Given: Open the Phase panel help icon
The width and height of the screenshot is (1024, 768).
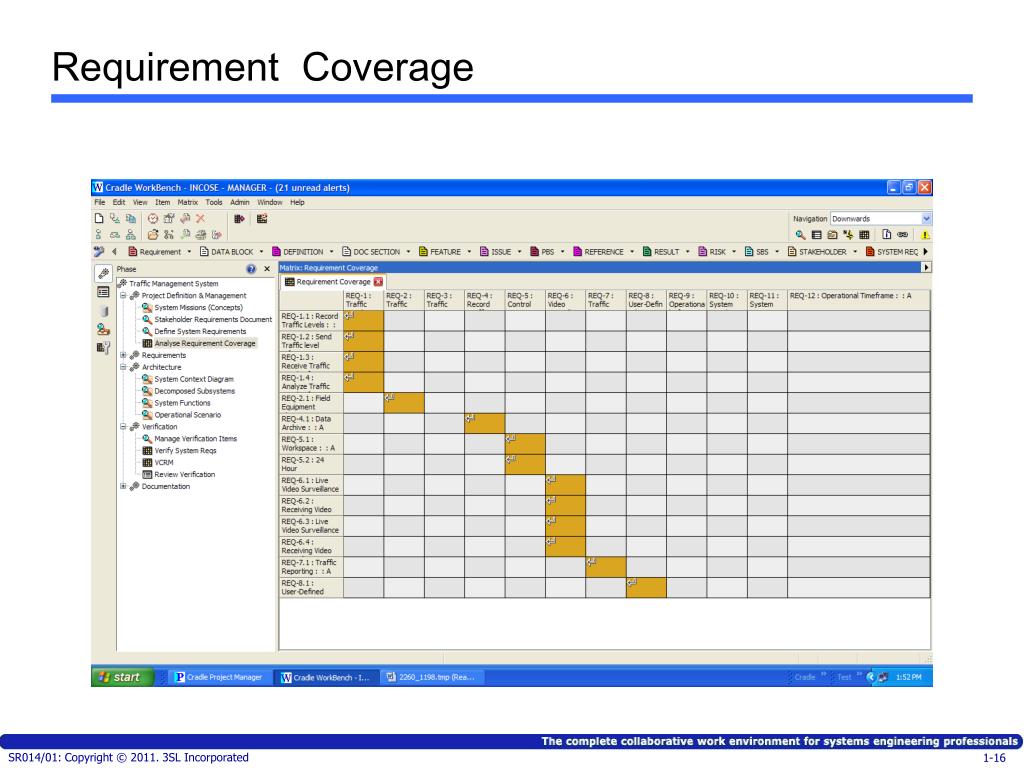Looking at the screenshot, I should [251, 269].
